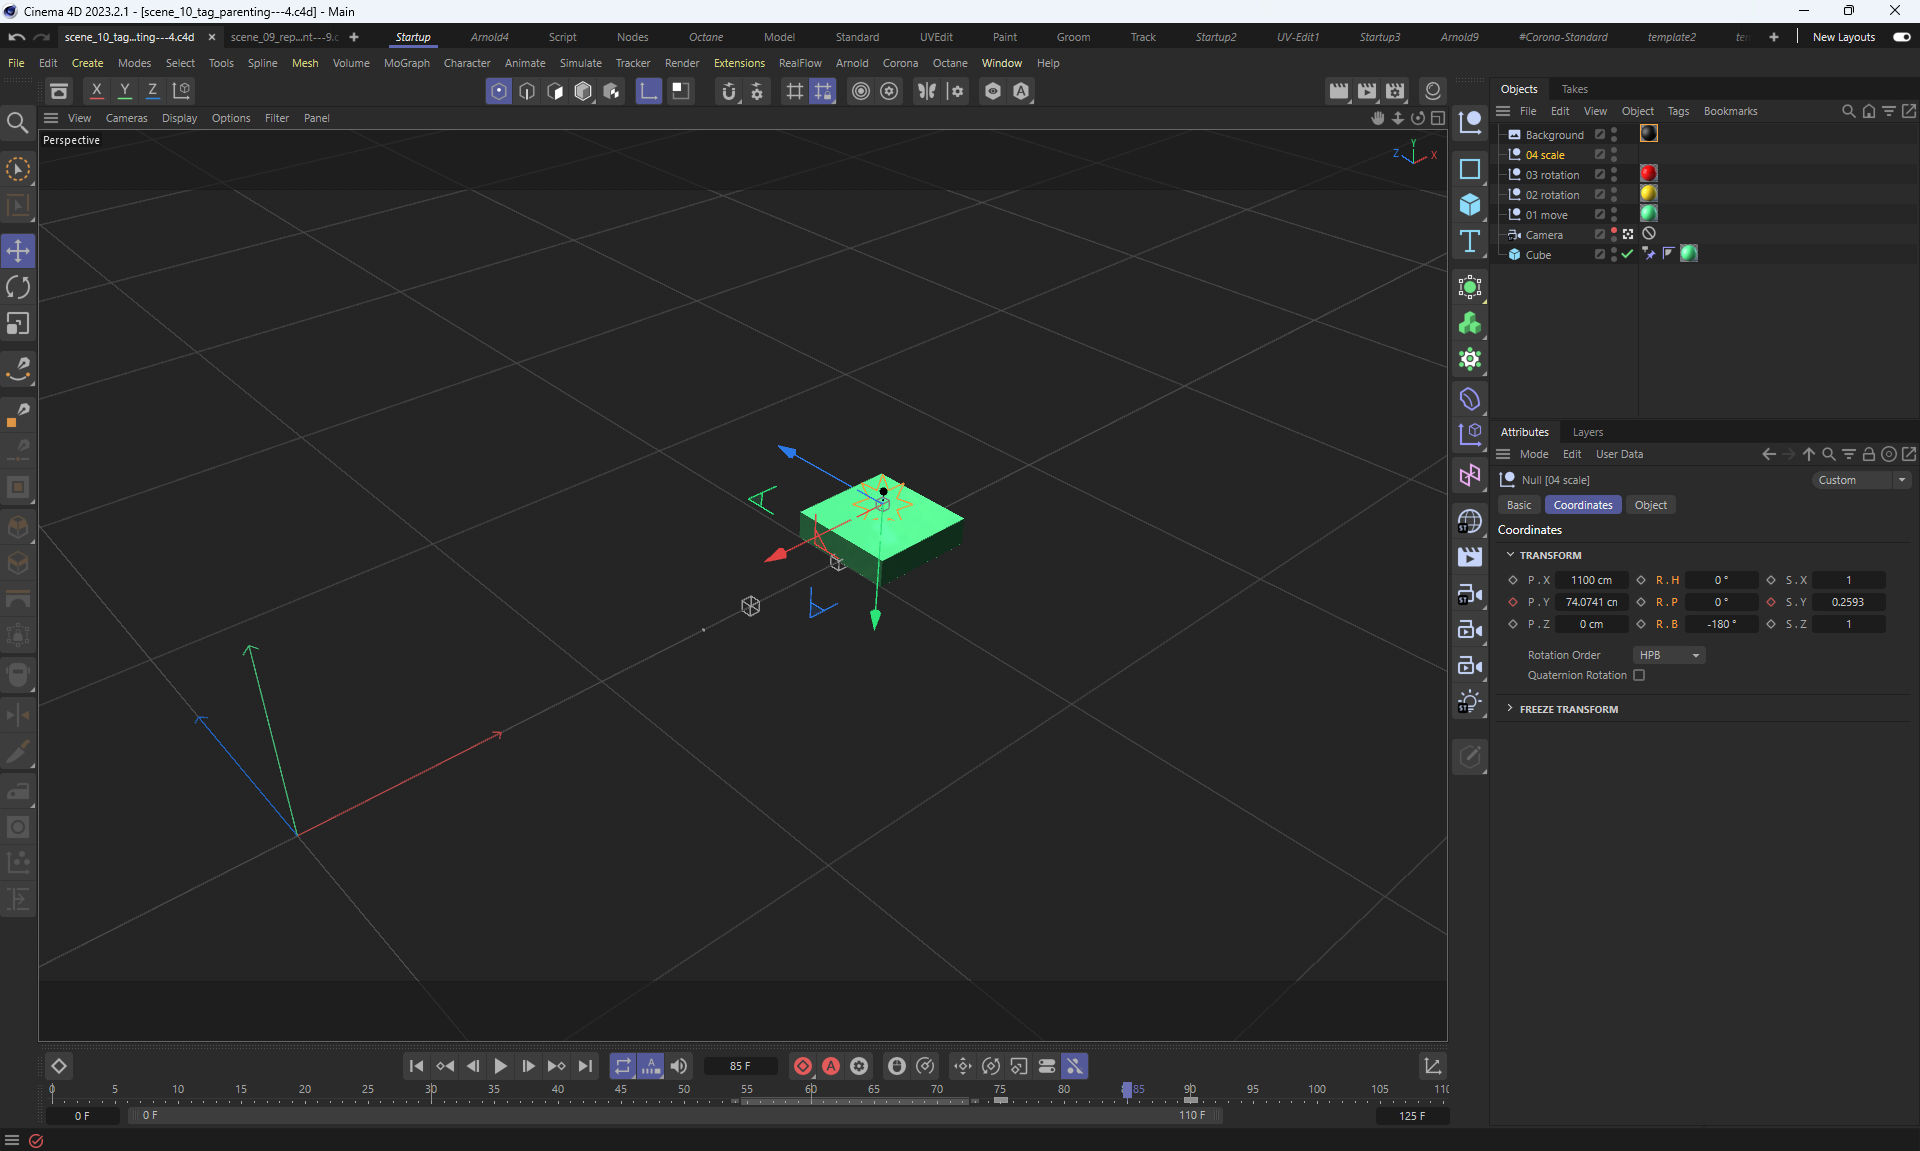Play the animation forwards
1920x1151 pixels.
click(500, 1066)
